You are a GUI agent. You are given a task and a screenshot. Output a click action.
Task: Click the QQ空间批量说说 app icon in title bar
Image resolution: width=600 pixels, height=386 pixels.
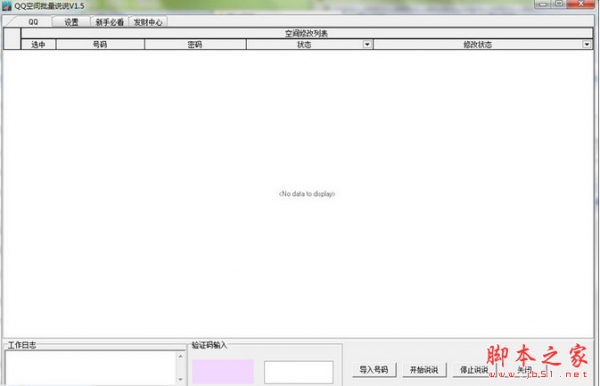[7, 6]
